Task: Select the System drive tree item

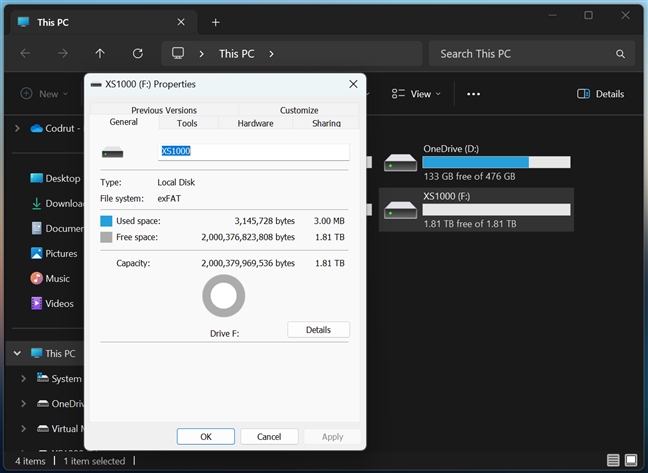Action: point(60,378)
